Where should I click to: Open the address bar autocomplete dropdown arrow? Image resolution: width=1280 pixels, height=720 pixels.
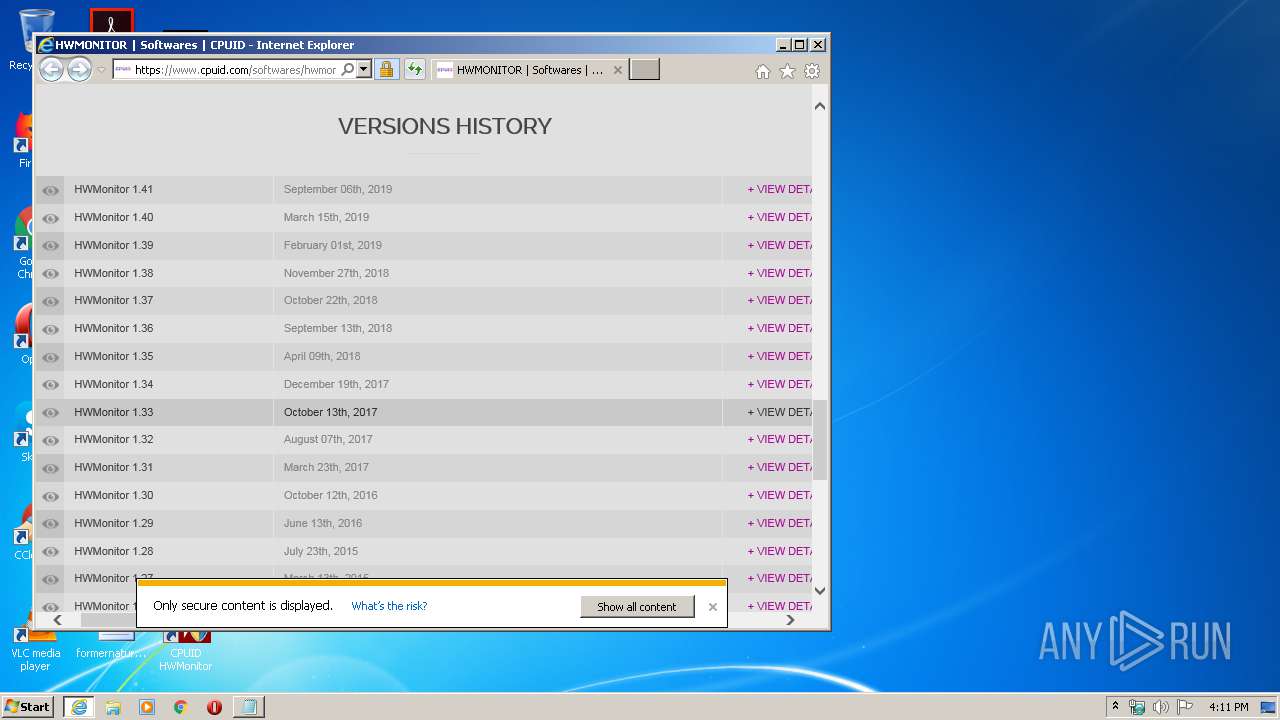364,70
